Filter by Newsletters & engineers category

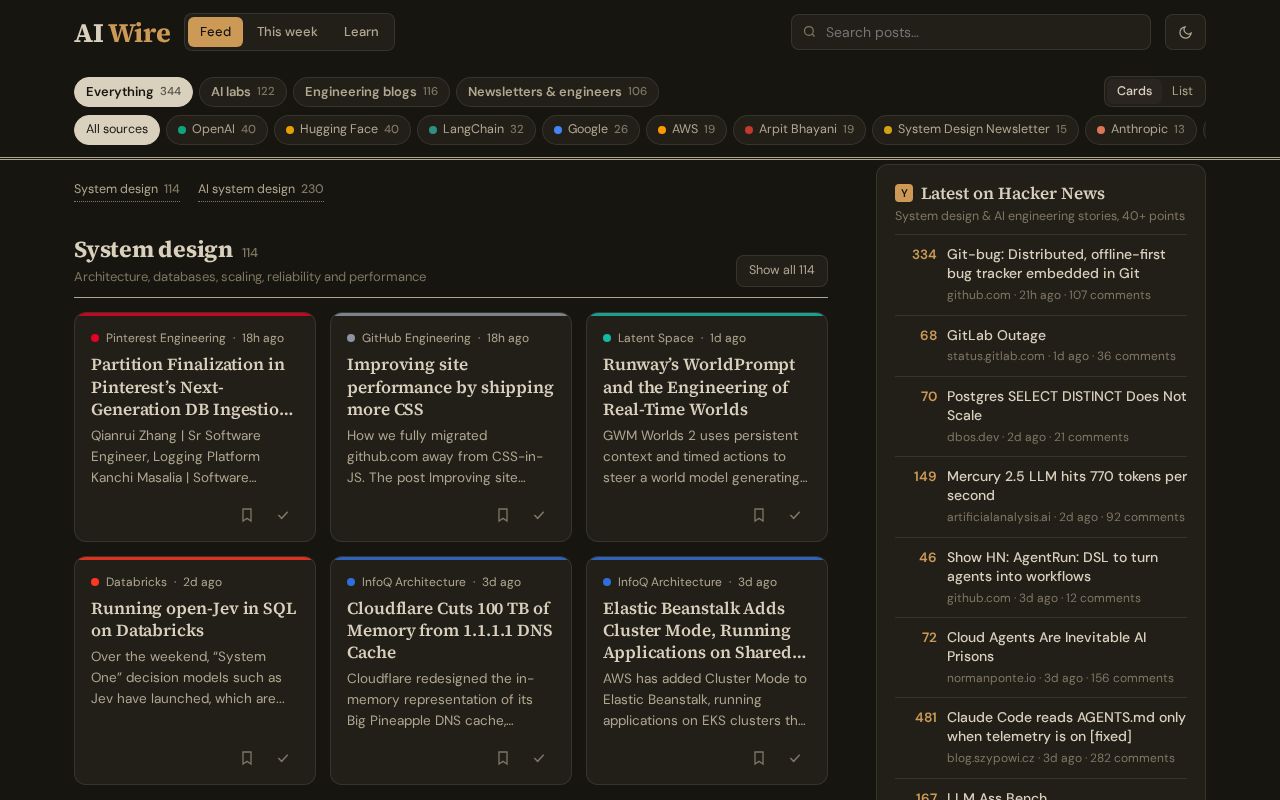[557, 92]
